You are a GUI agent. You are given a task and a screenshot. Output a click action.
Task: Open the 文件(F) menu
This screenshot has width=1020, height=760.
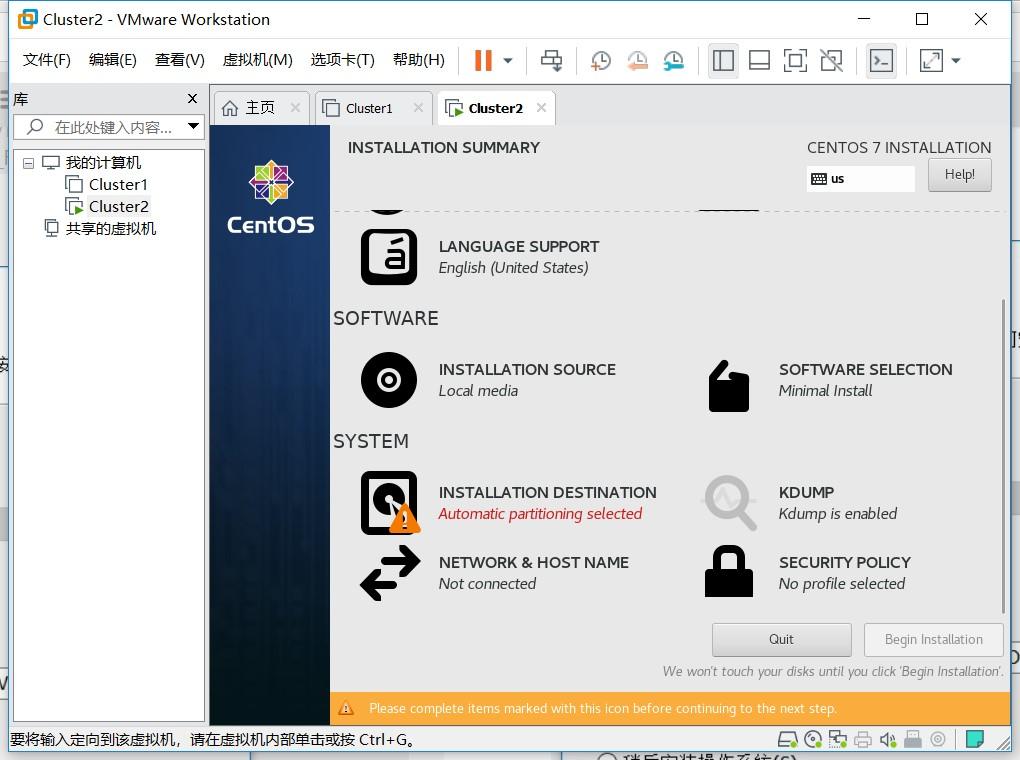(x=47, y=60)
